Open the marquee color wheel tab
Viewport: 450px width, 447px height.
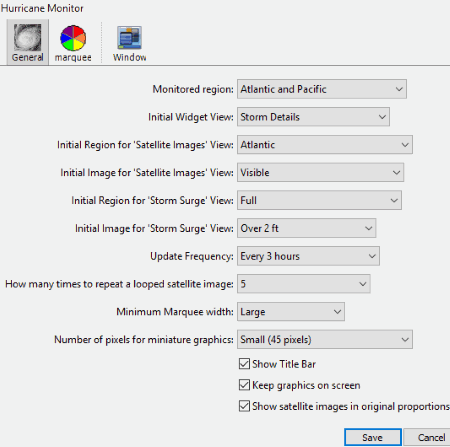(x=73, y=43)
